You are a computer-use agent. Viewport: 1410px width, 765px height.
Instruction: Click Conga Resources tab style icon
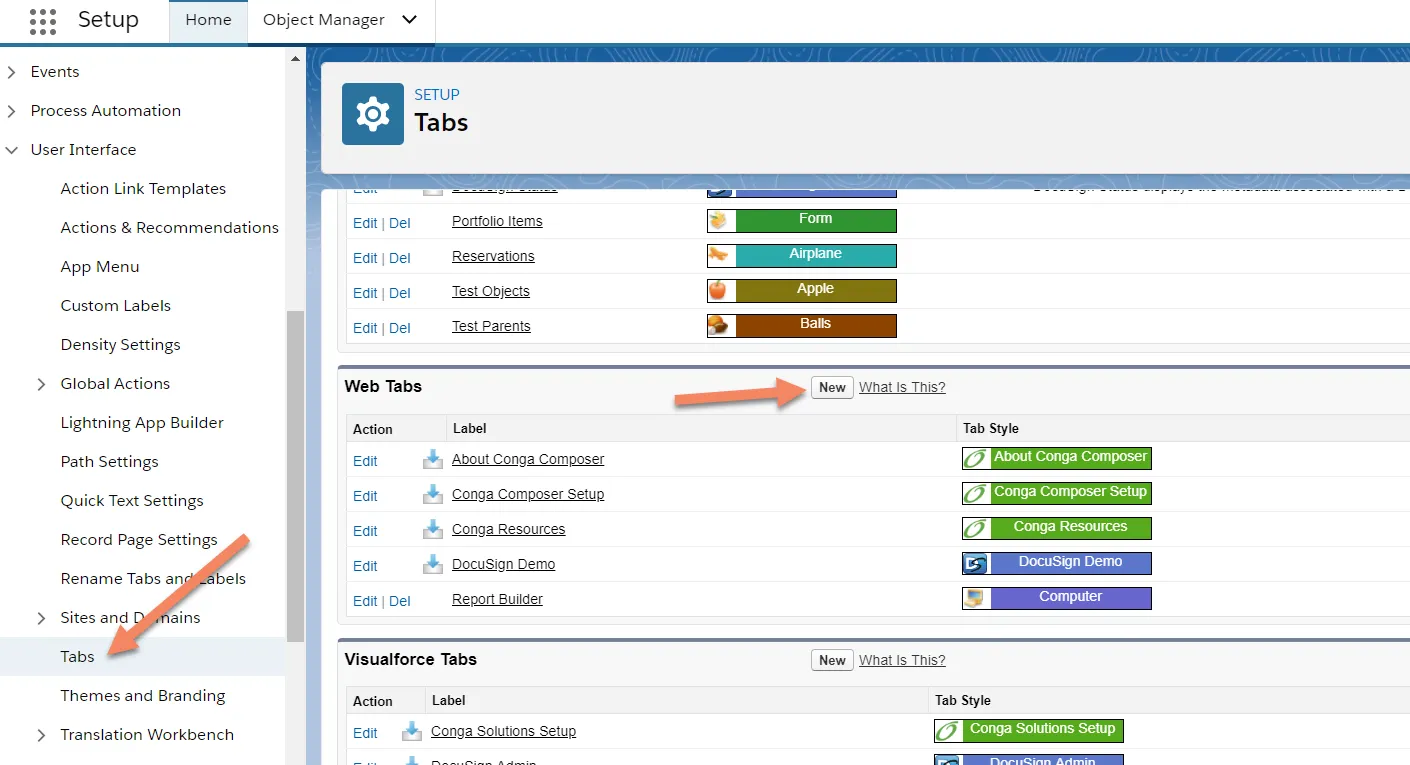tap(976, 528)
